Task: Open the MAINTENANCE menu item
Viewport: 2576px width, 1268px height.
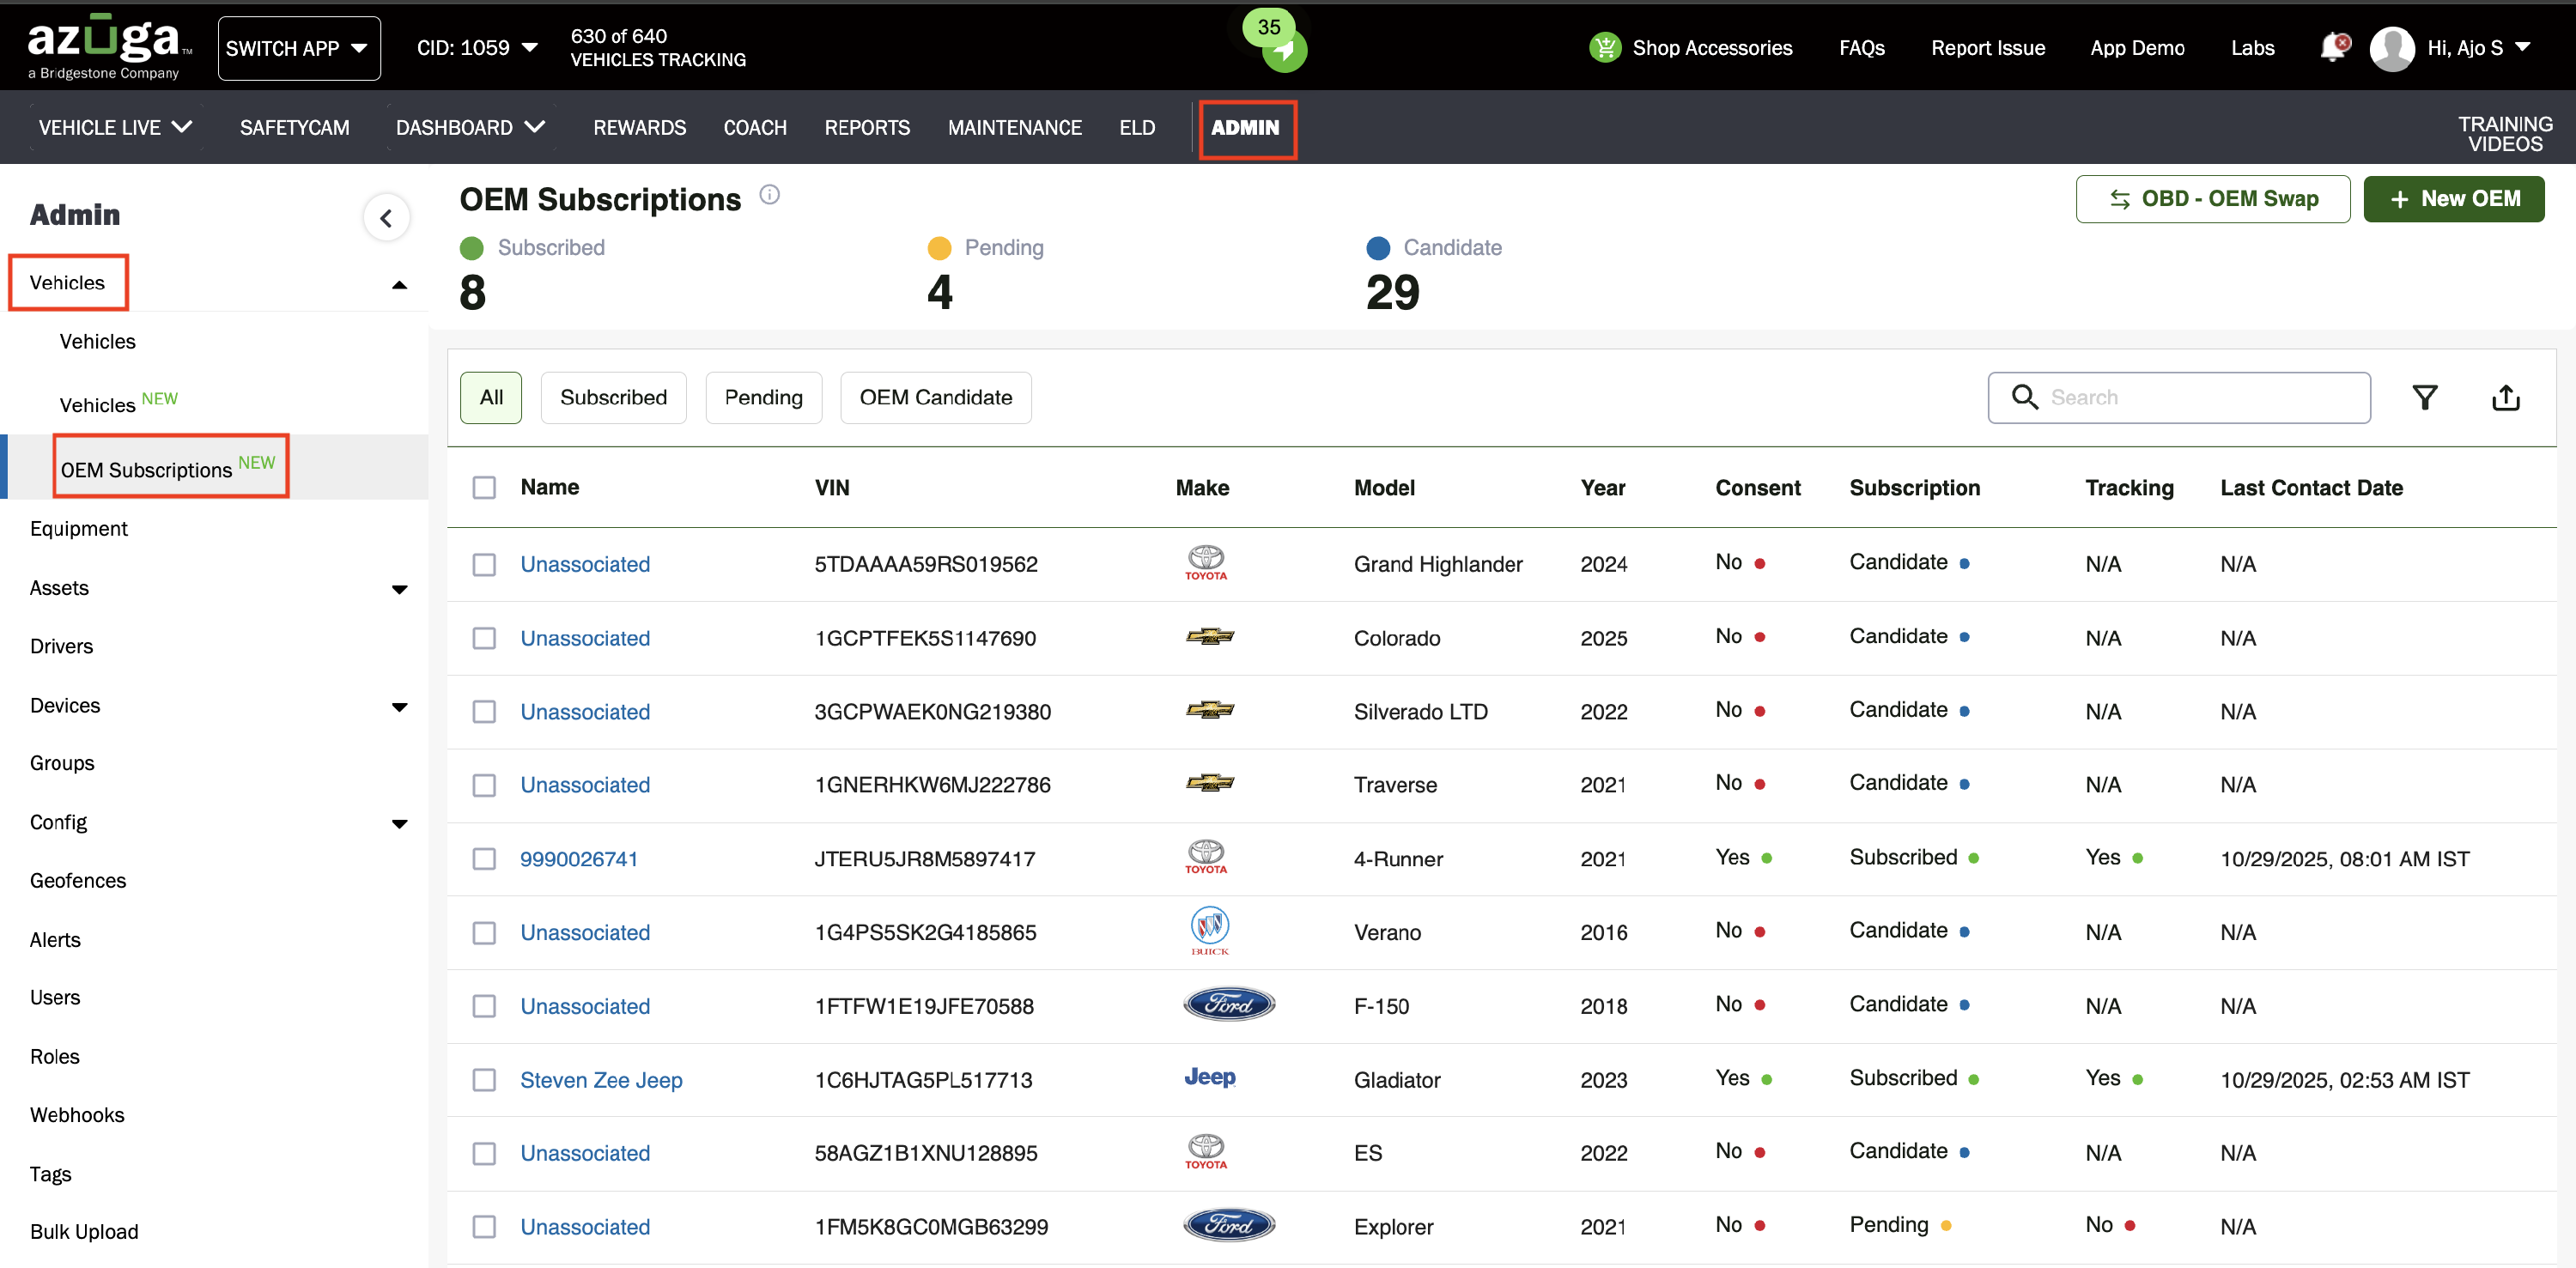Action: coord(1014,128)
